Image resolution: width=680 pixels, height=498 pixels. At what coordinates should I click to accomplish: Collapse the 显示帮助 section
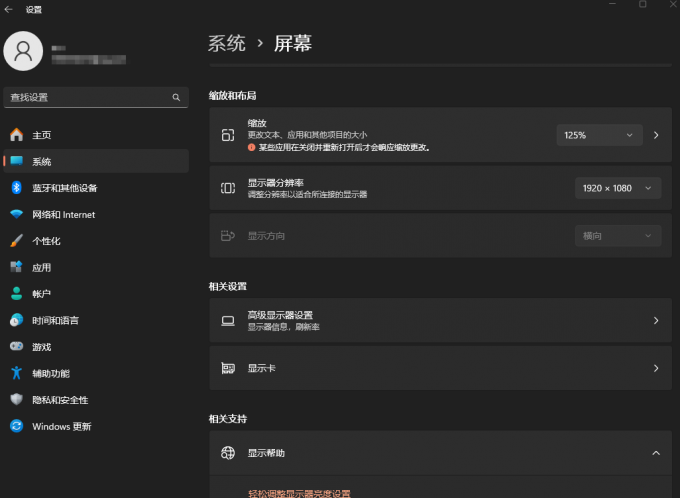click(656, 452)
